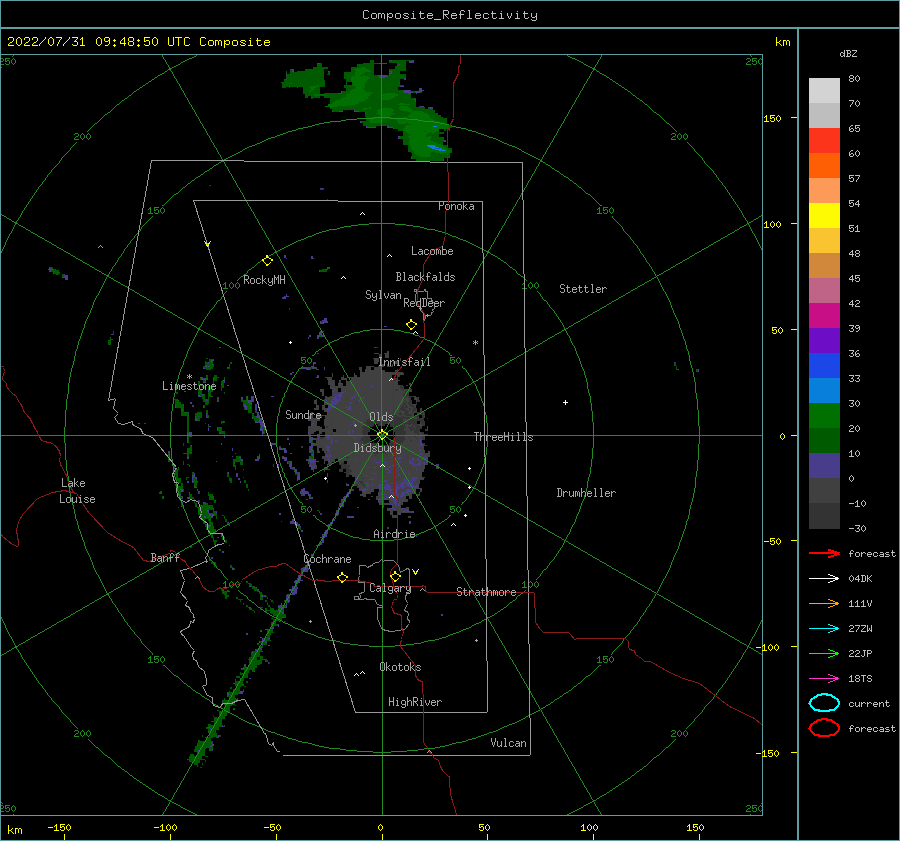Click the white 04DK arrow in legend
900x841 pixels.
(x=824, y=578)
